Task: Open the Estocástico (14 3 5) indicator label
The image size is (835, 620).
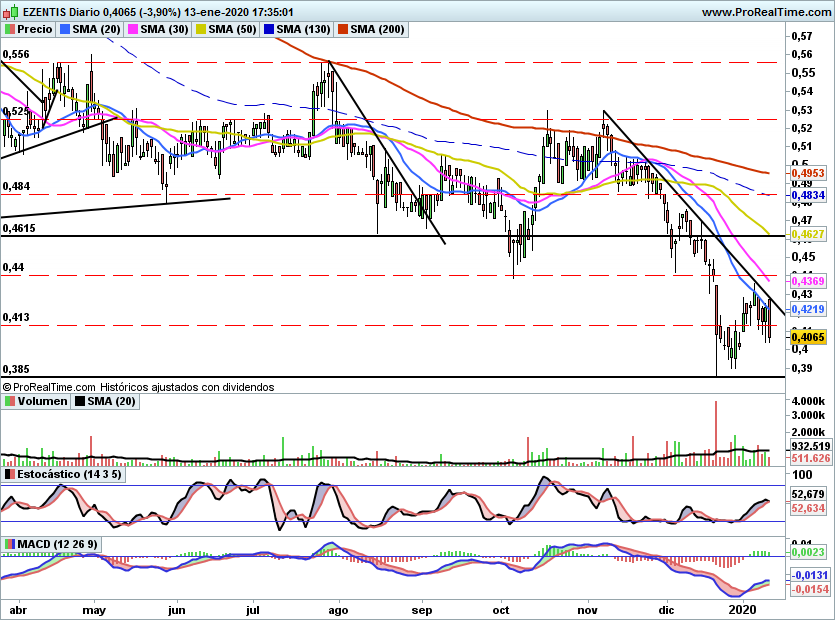Action: (x=69, y=474)
